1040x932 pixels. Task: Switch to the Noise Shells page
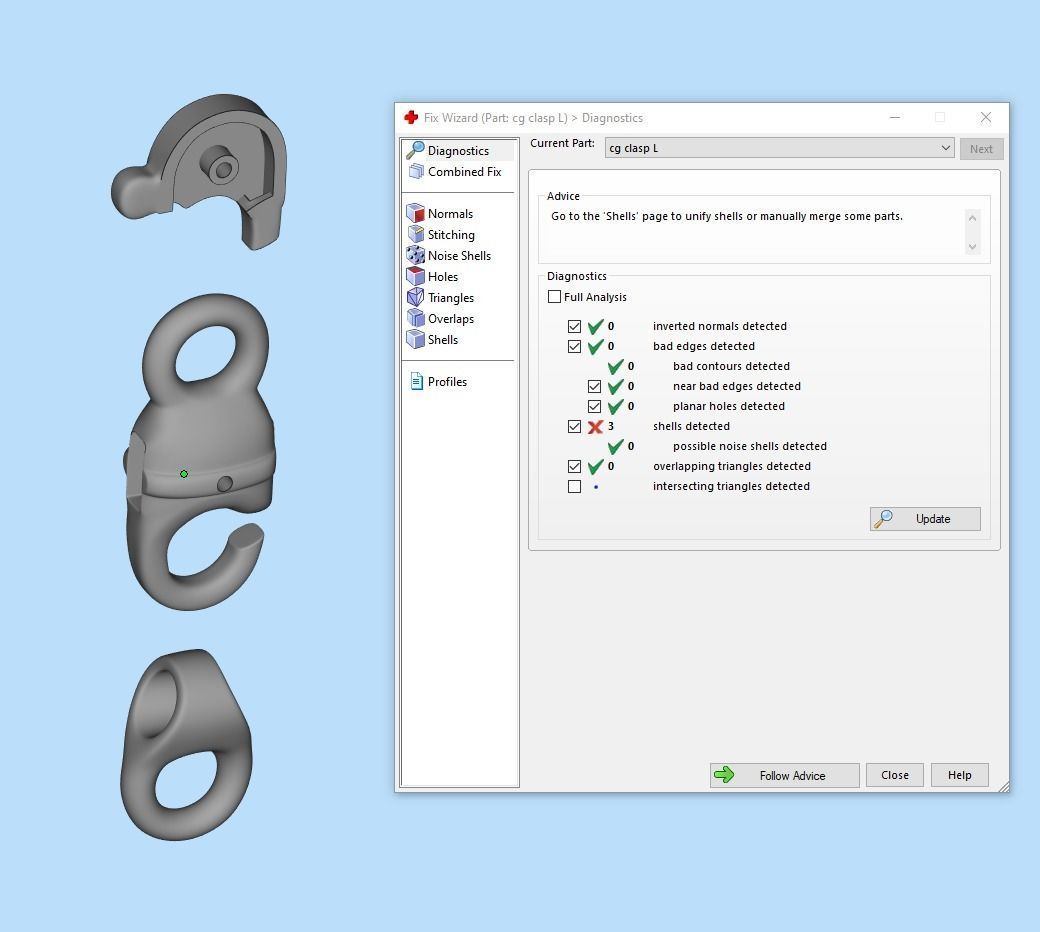coord(459,256)
